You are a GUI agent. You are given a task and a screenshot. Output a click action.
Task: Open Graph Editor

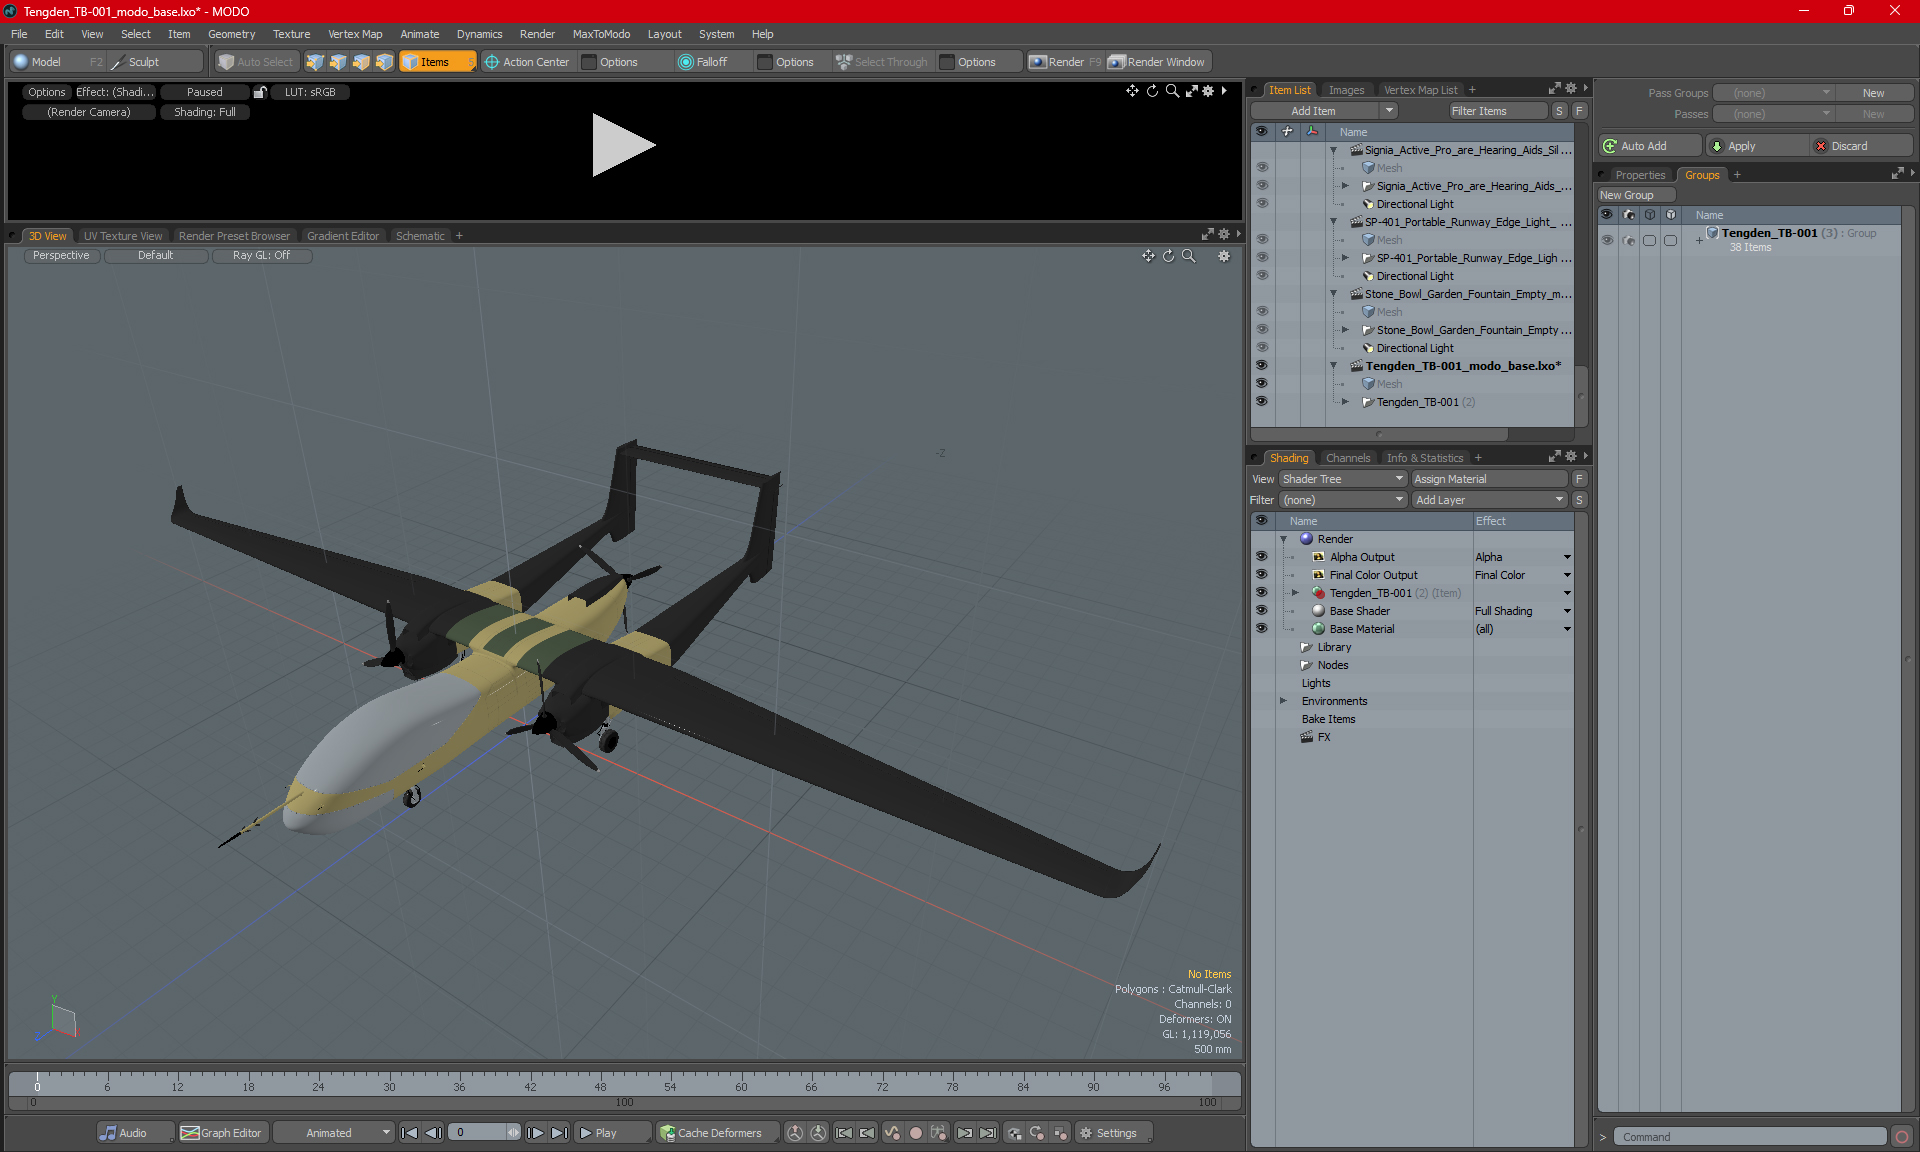(x=222, y=1133)
